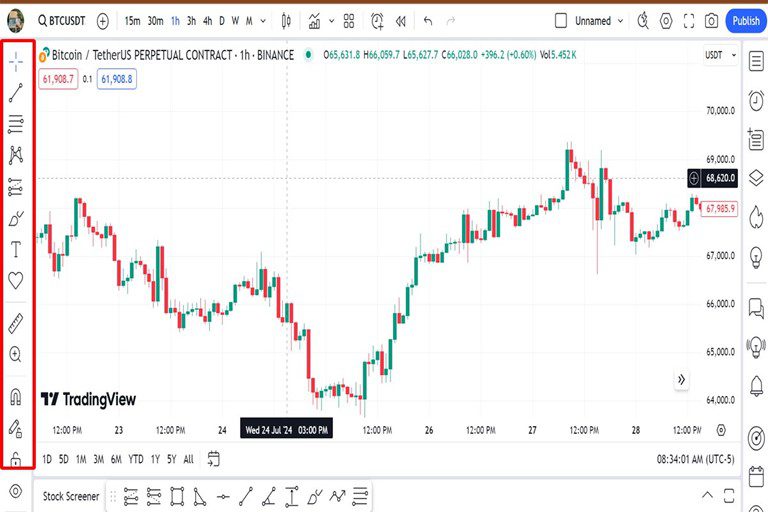Create an alert with the alarm-plus icon
This screenshot has height=512, width=768.
coord(377,21)
